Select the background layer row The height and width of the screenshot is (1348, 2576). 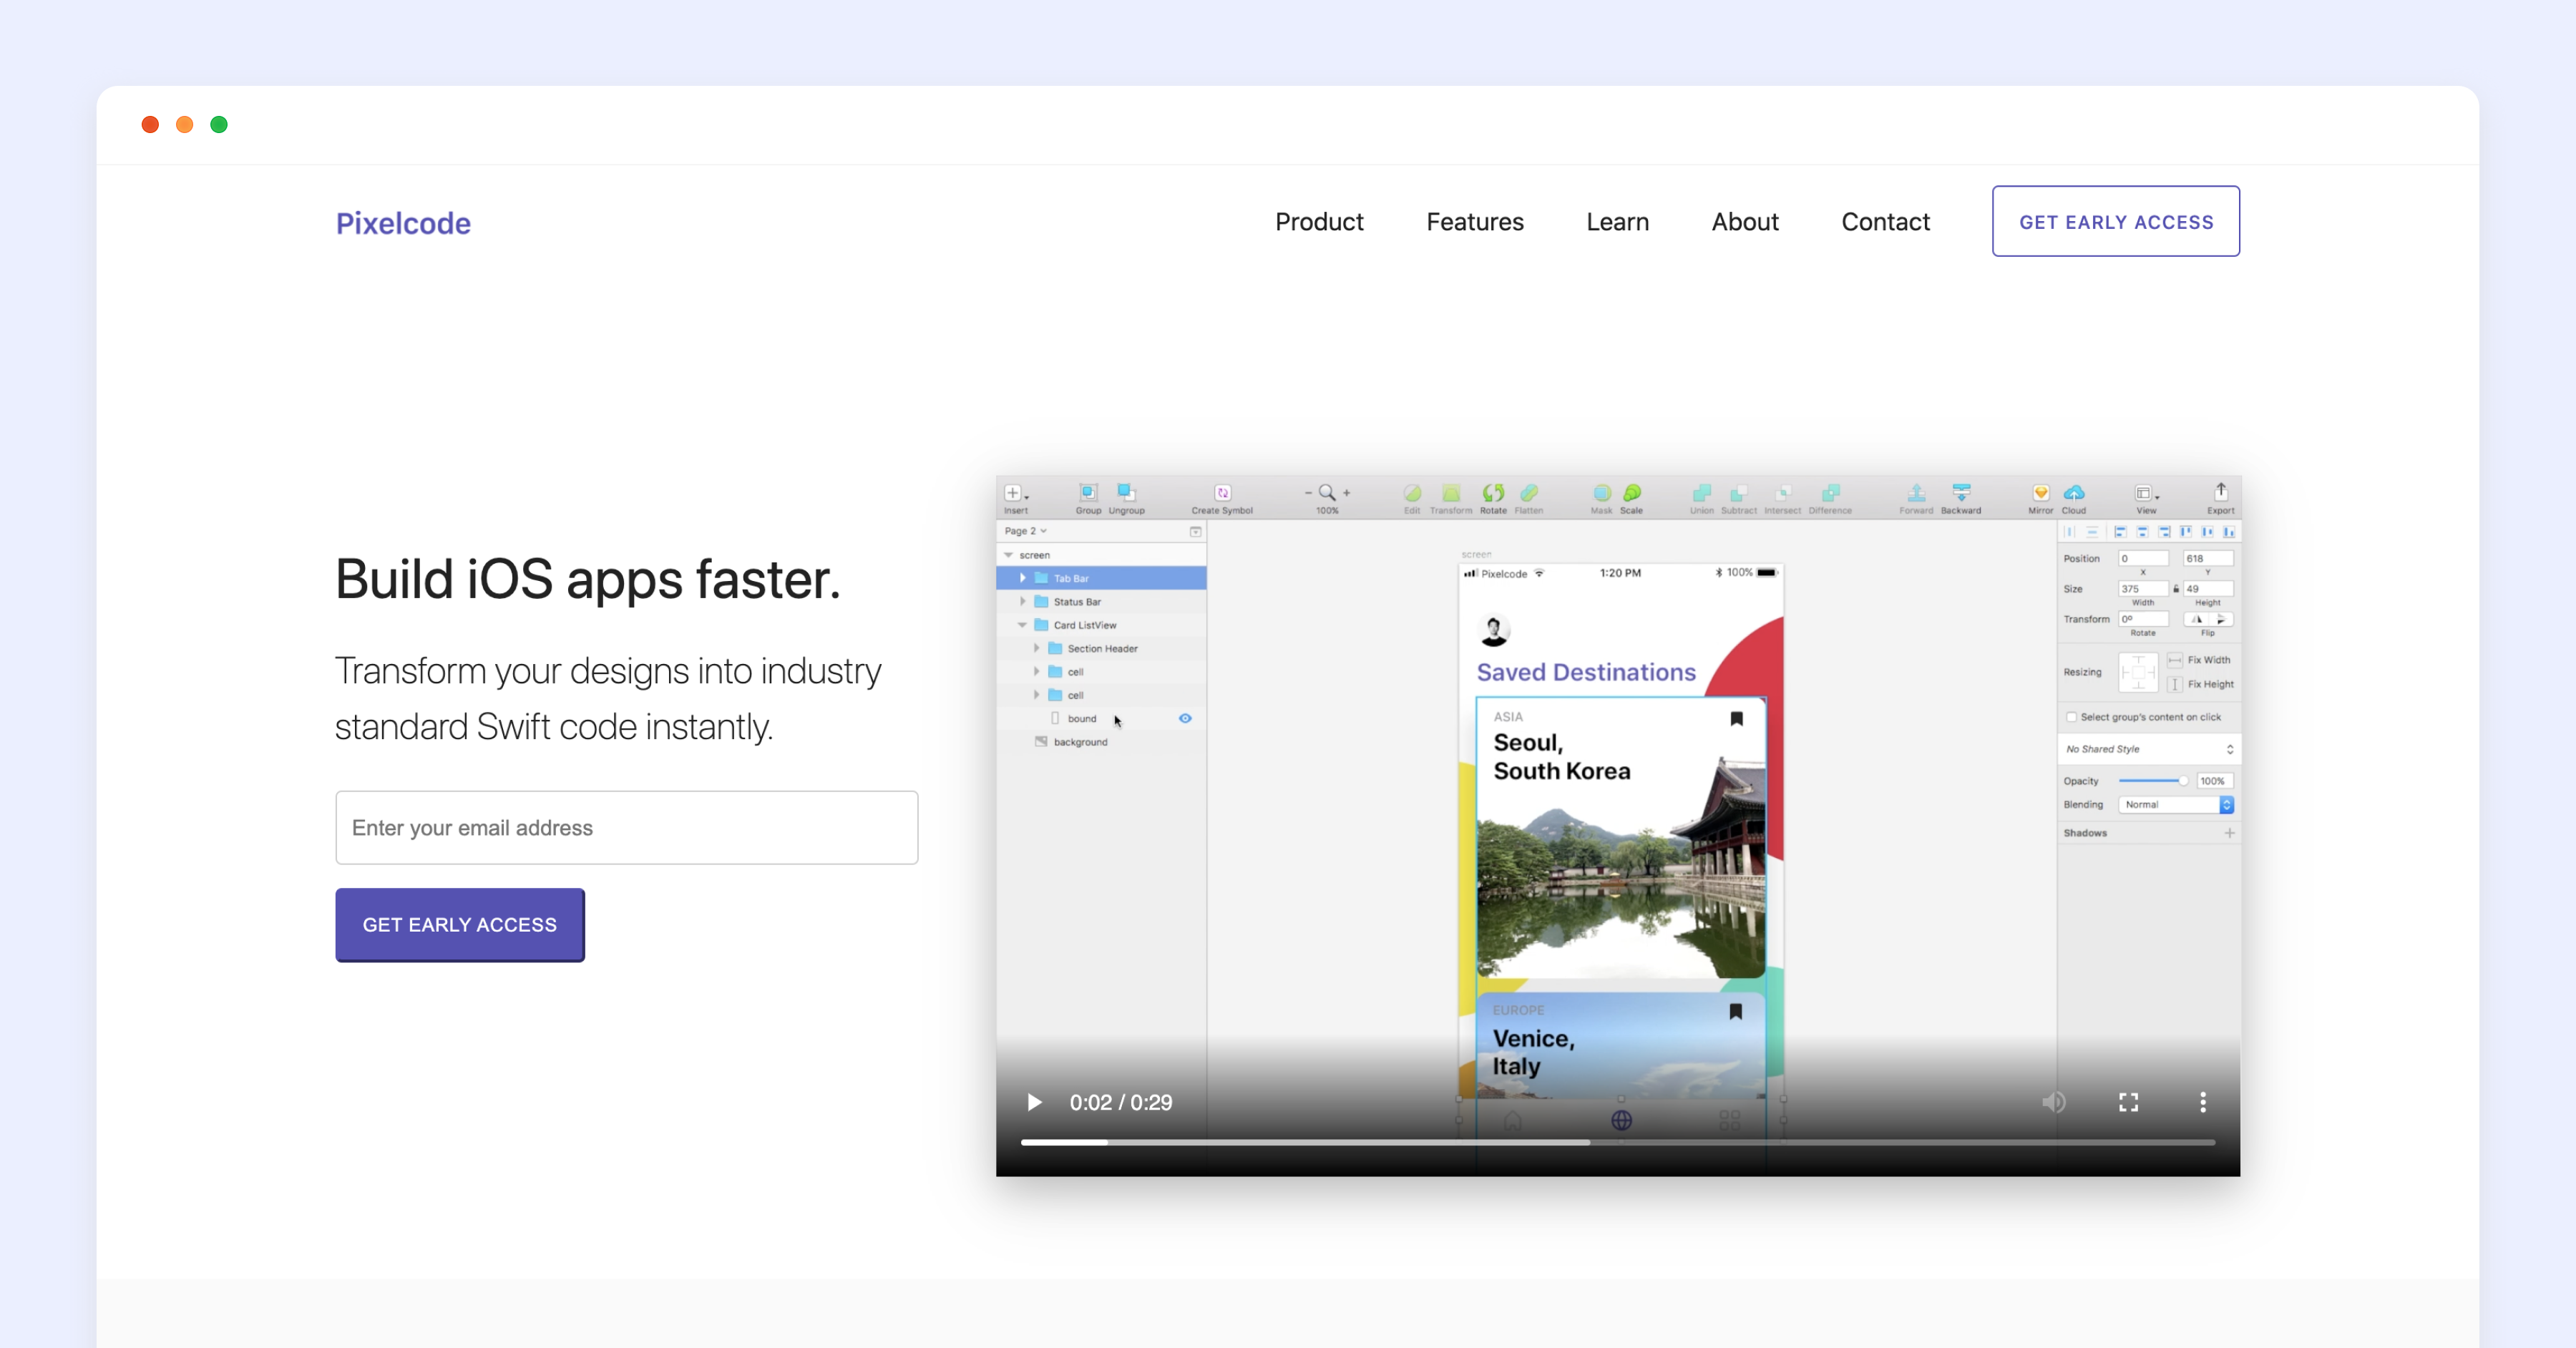pos(1101,743)
